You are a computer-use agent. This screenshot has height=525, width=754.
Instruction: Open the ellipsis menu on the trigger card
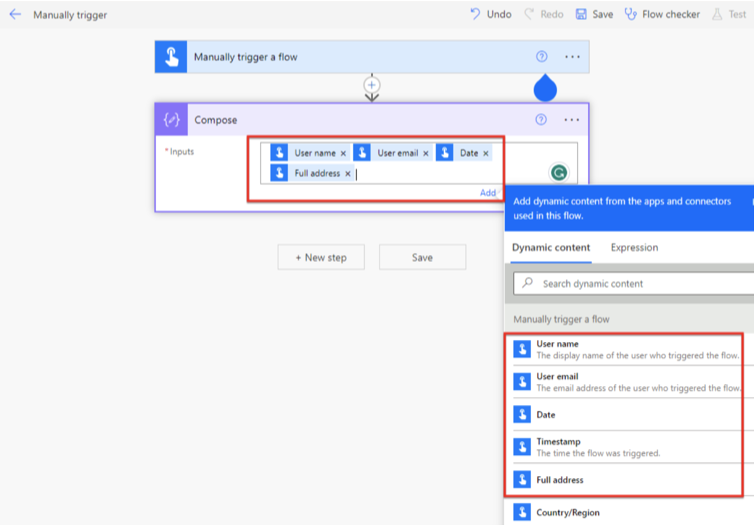point(572,57)
